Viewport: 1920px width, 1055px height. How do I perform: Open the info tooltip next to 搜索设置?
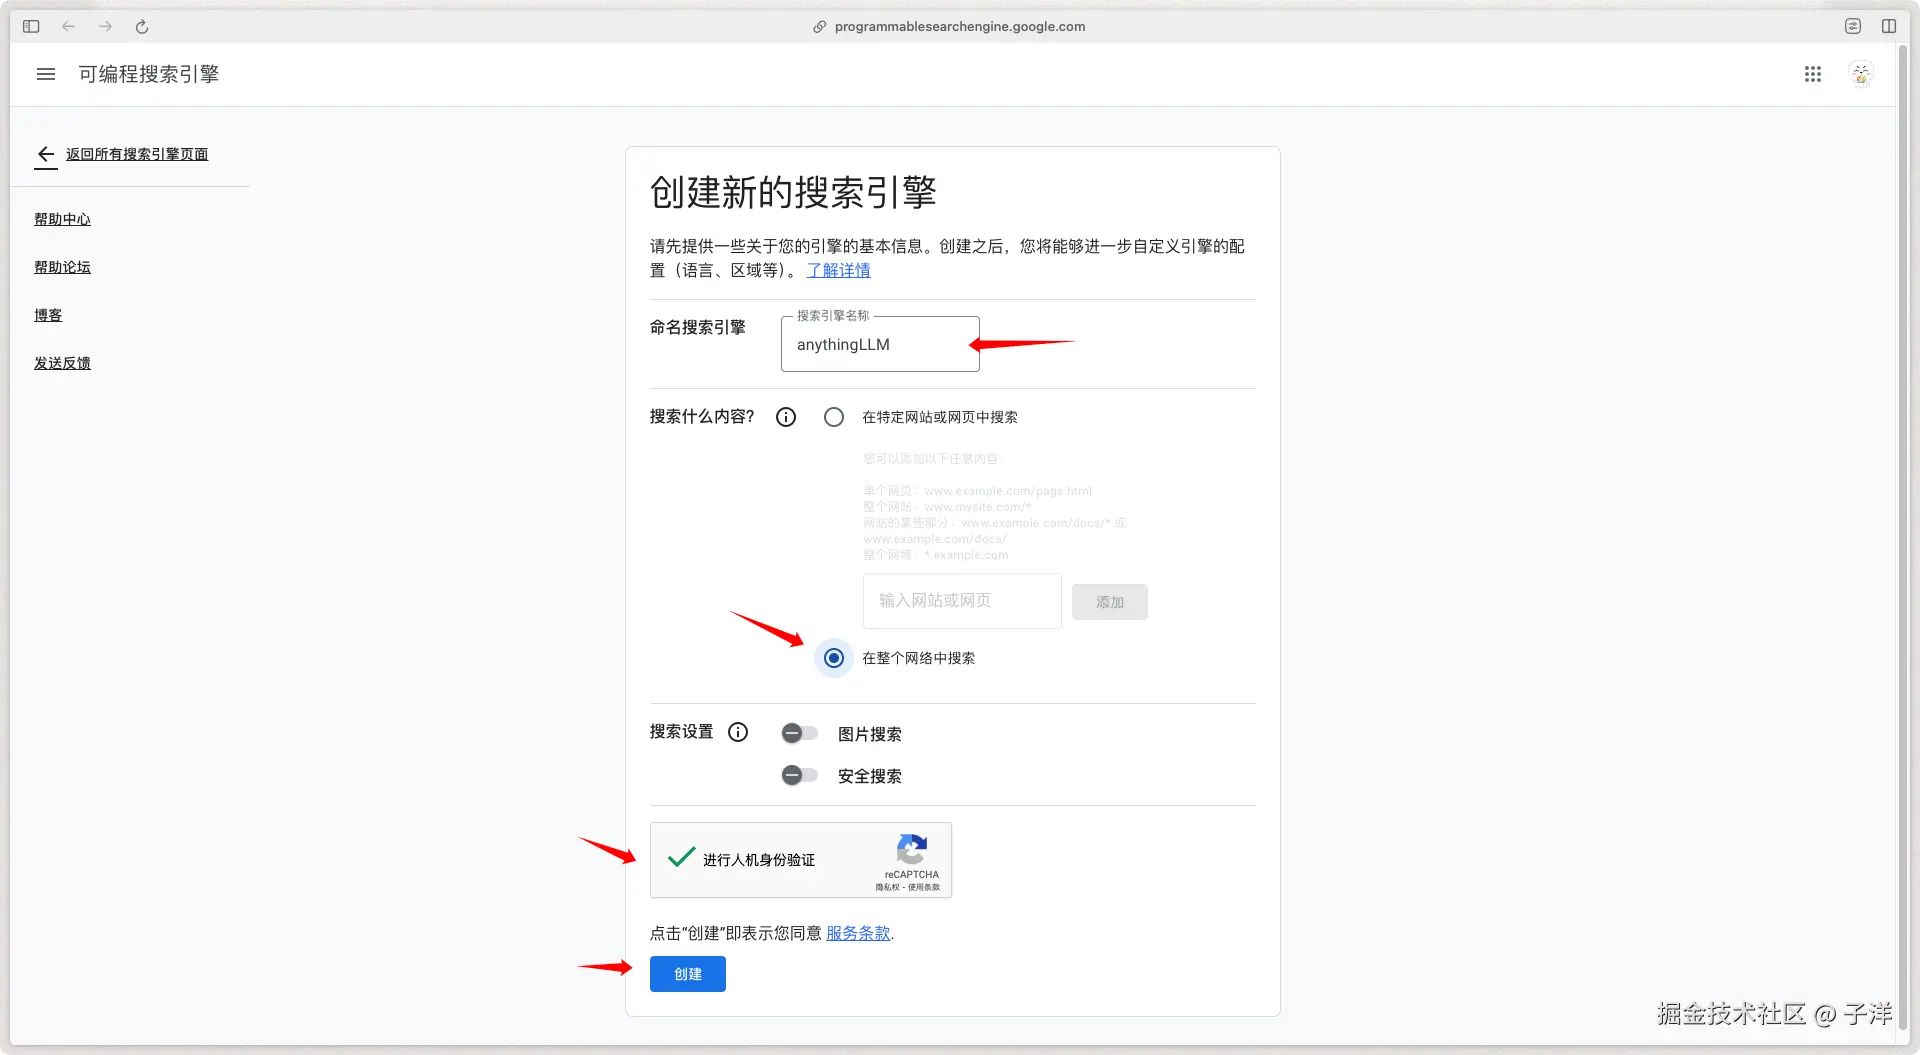click(x=738, y=732)
